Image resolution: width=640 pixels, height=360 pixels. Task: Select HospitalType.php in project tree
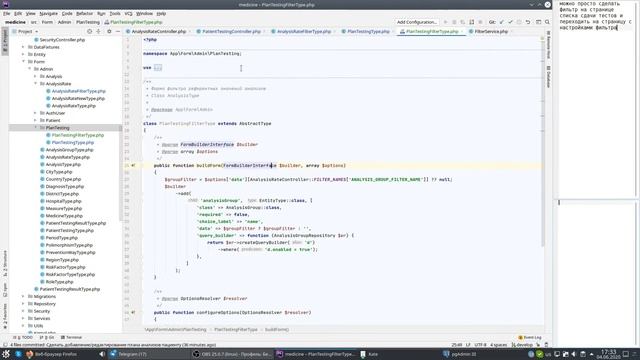pos(61,201)
